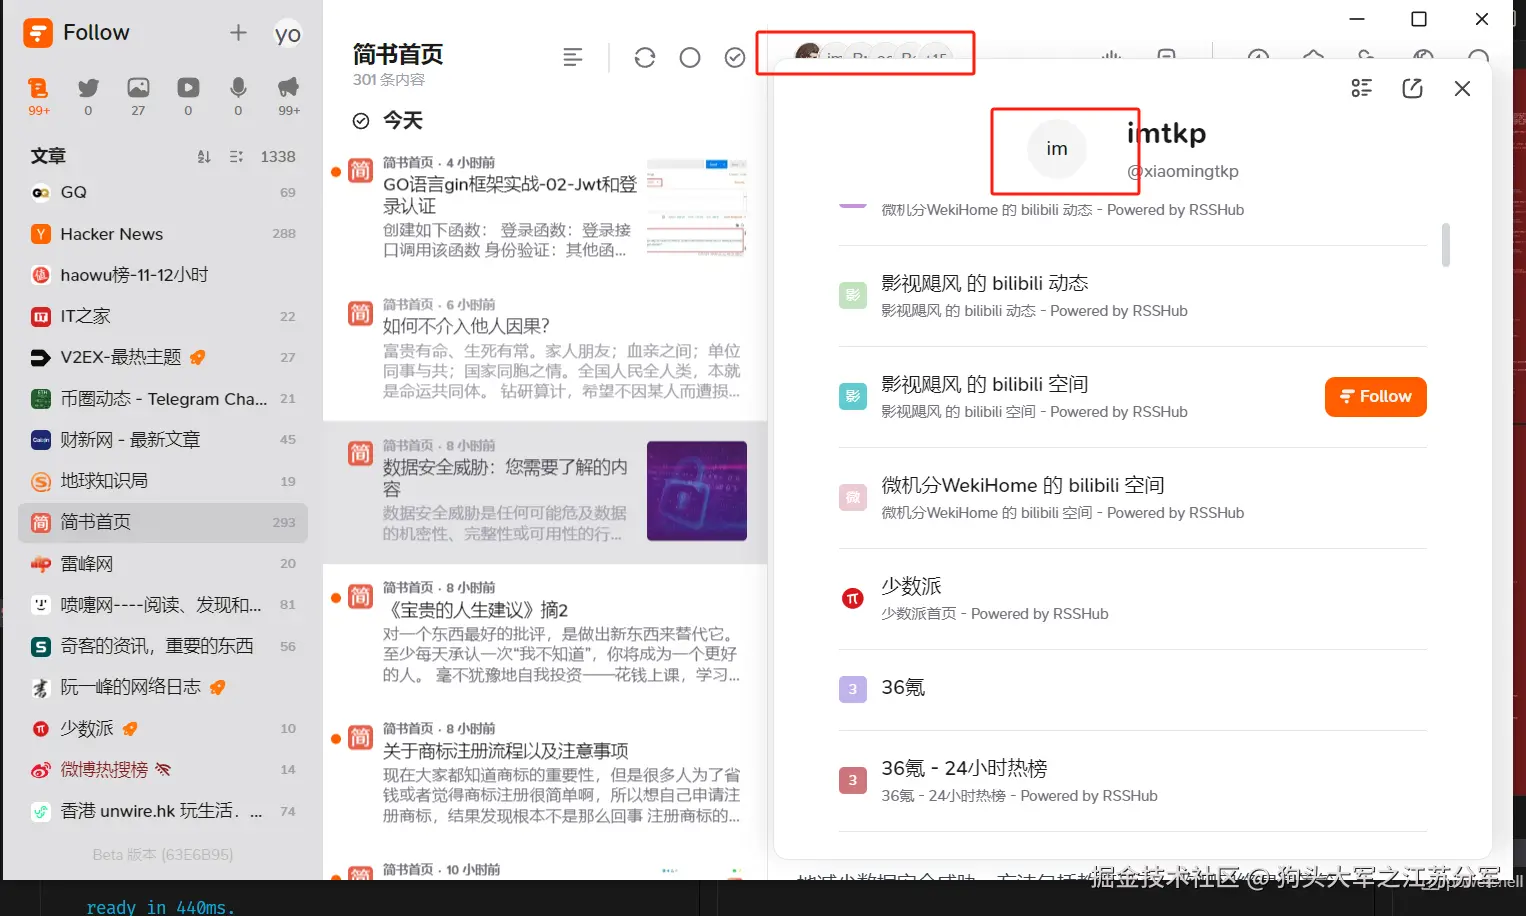Open article 如何不介入他人因果?

click(x=545, y=350)
